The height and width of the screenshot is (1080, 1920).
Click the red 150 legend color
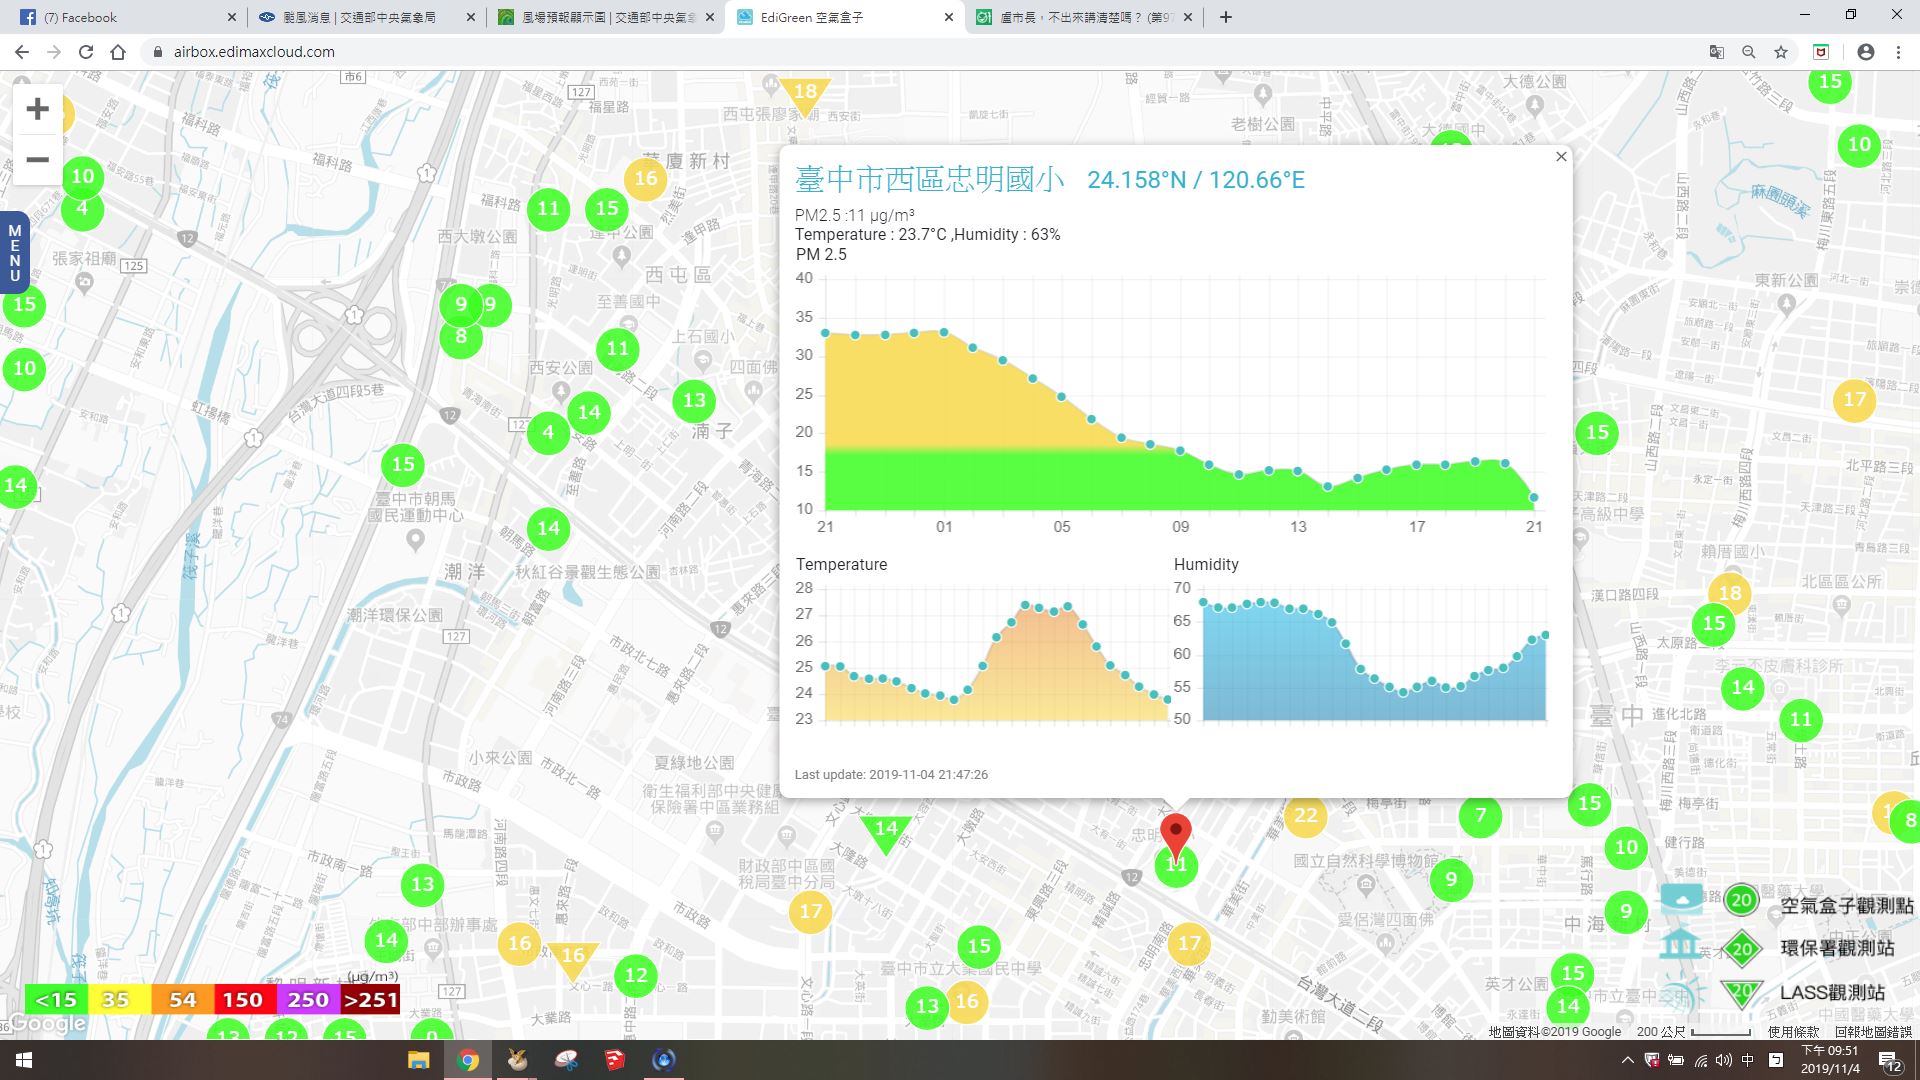243,999
